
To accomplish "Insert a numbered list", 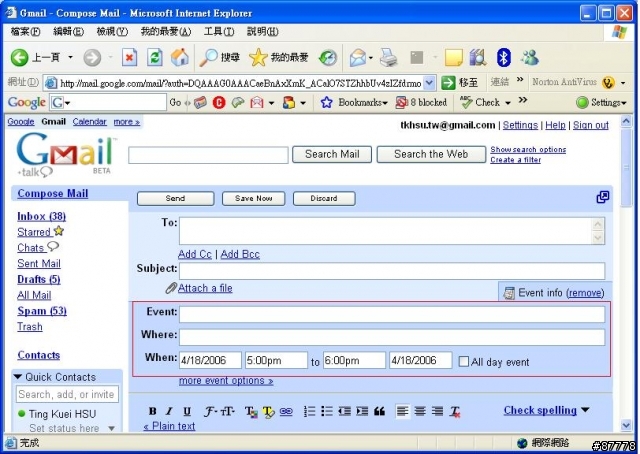I will pyautogui.click(x=309, y=411).
